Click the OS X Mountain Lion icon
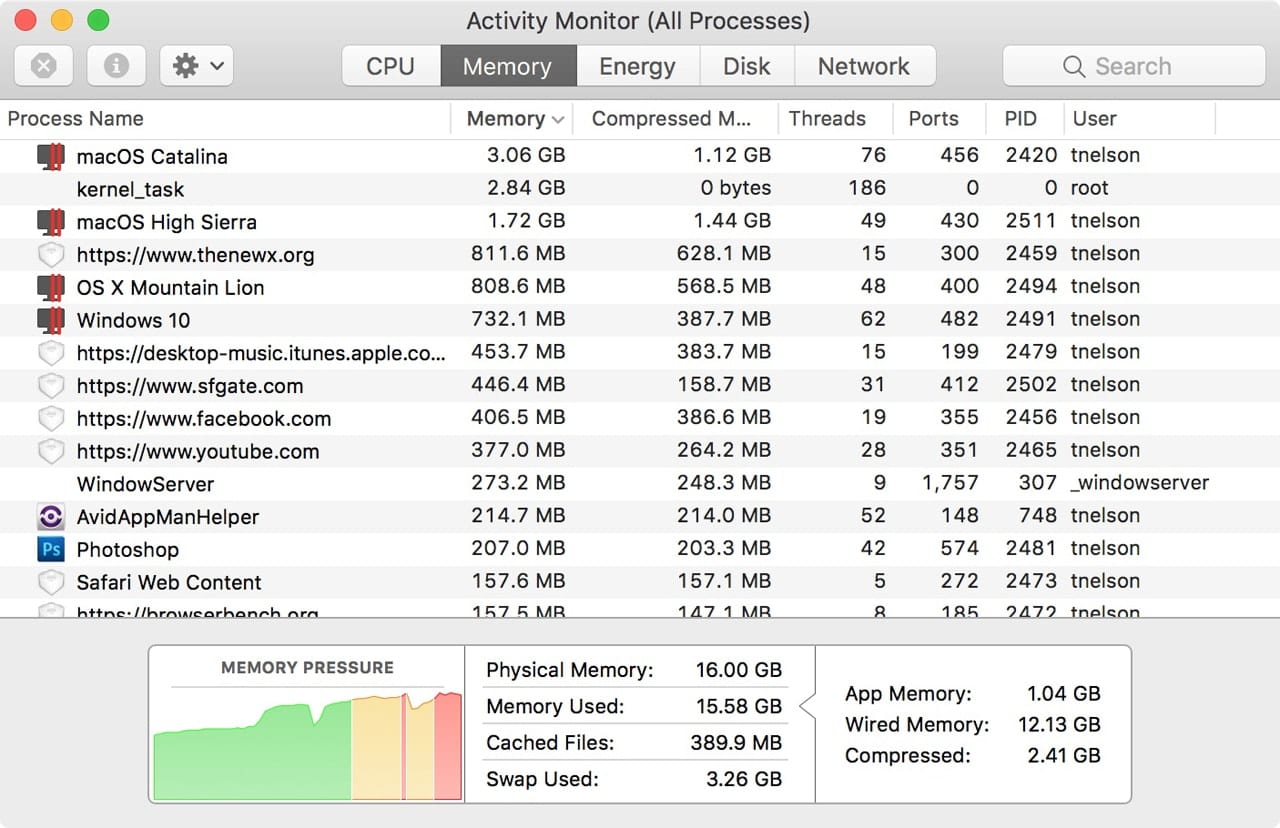 pyautogui.click(x=53, y=287)
